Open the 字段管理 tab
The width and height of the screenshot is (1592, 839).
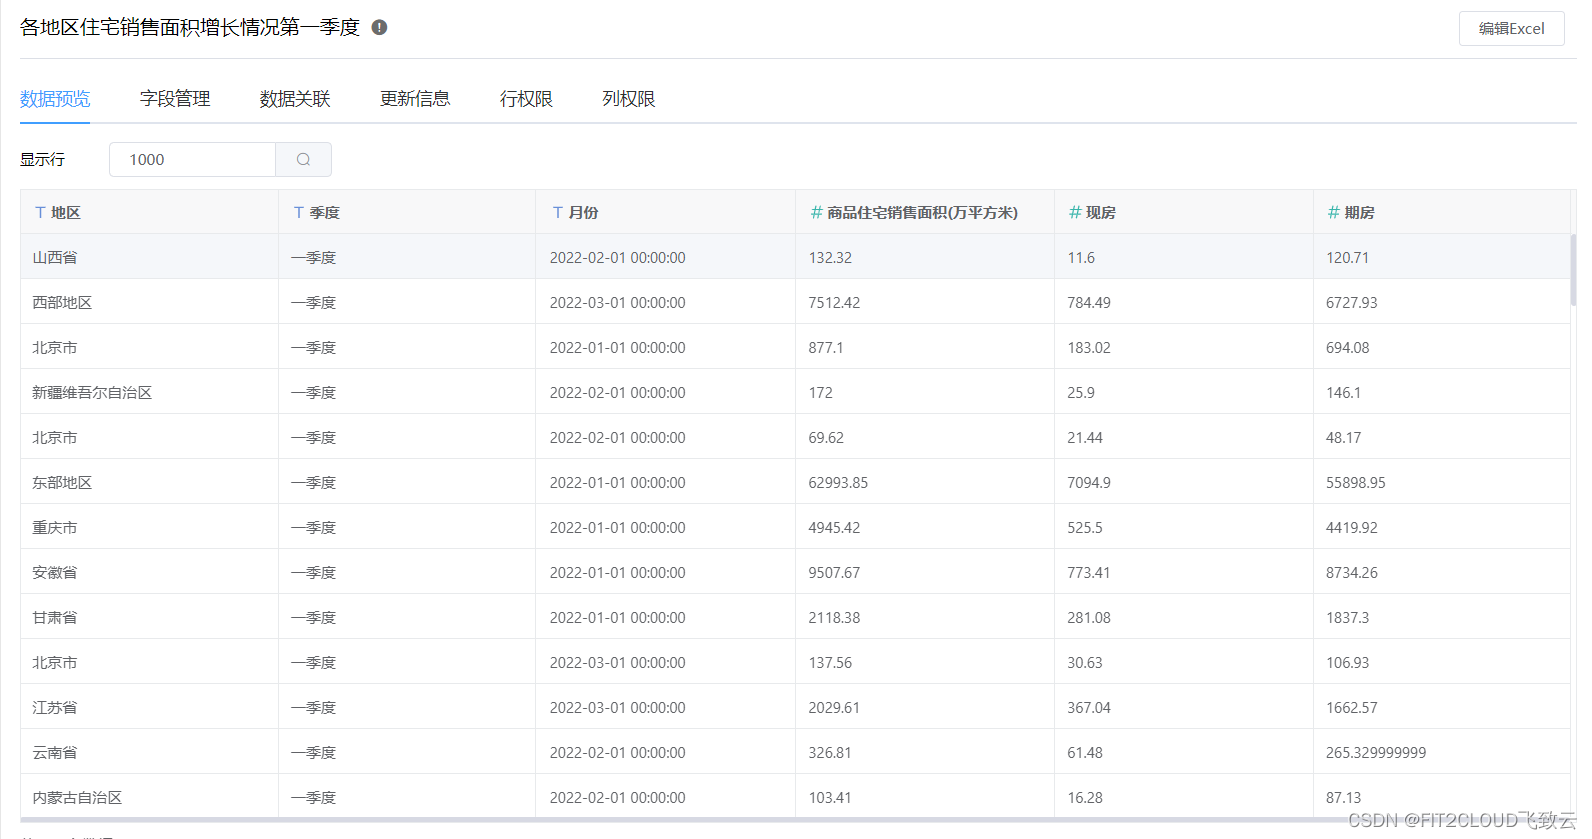point(175,99)
